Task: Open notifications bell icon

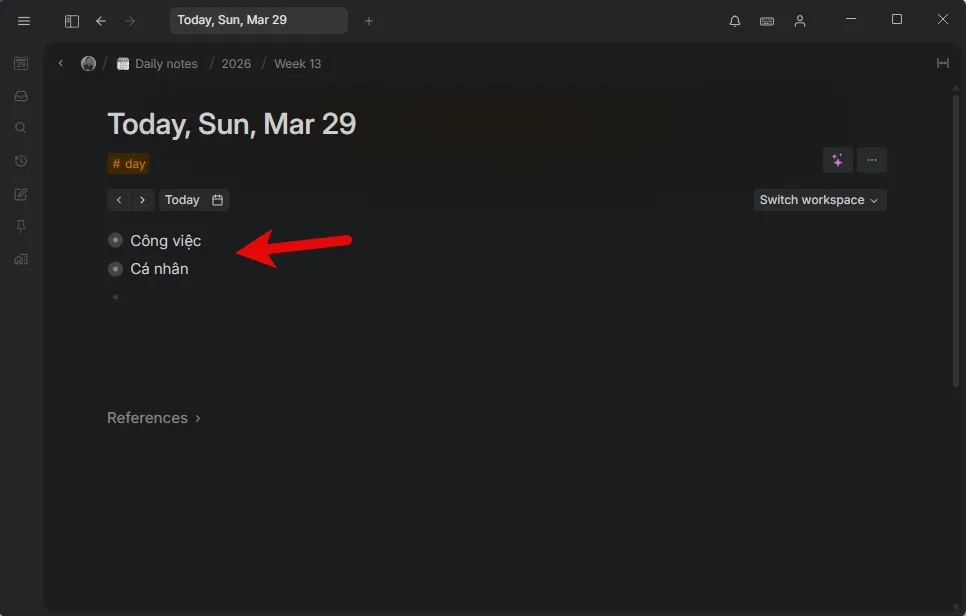Action: coord(735,21)
